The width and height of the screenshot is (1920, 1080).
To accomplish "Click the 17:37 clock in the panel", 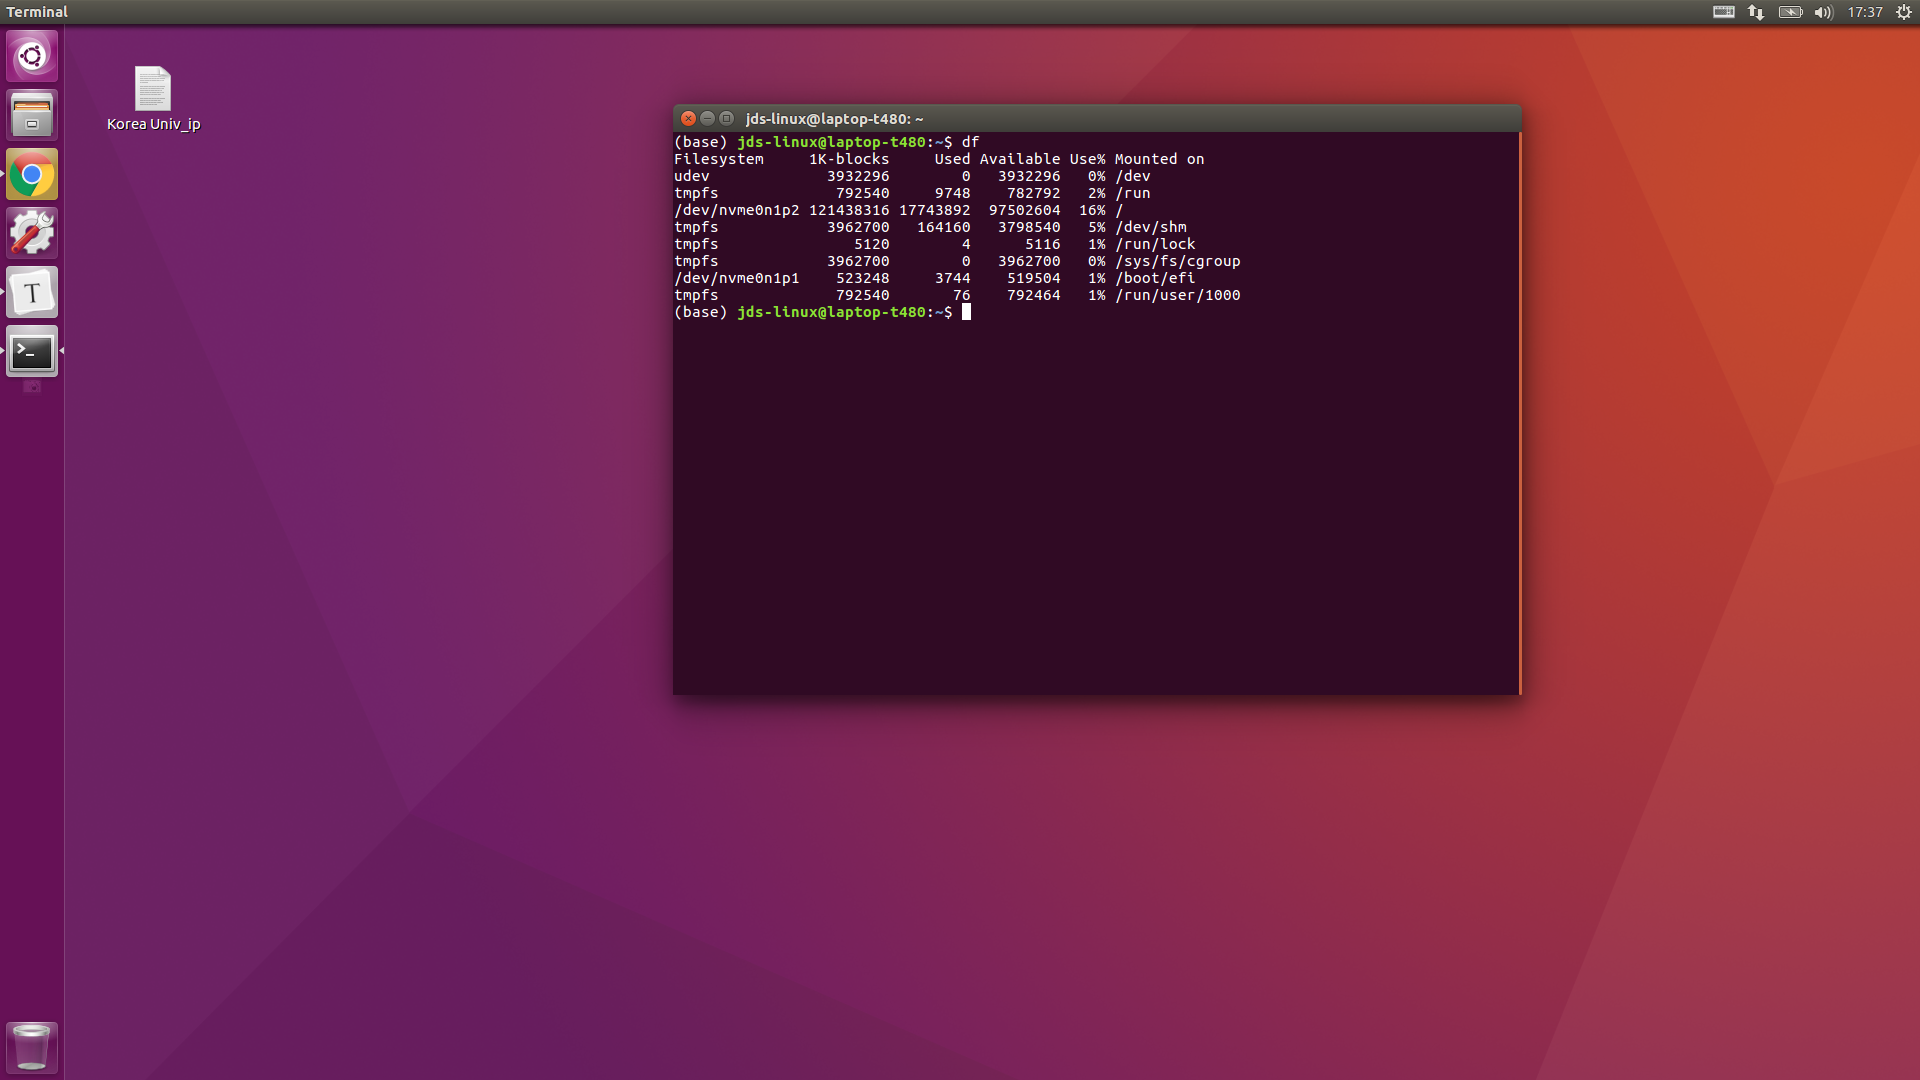I will [1864, 12].
